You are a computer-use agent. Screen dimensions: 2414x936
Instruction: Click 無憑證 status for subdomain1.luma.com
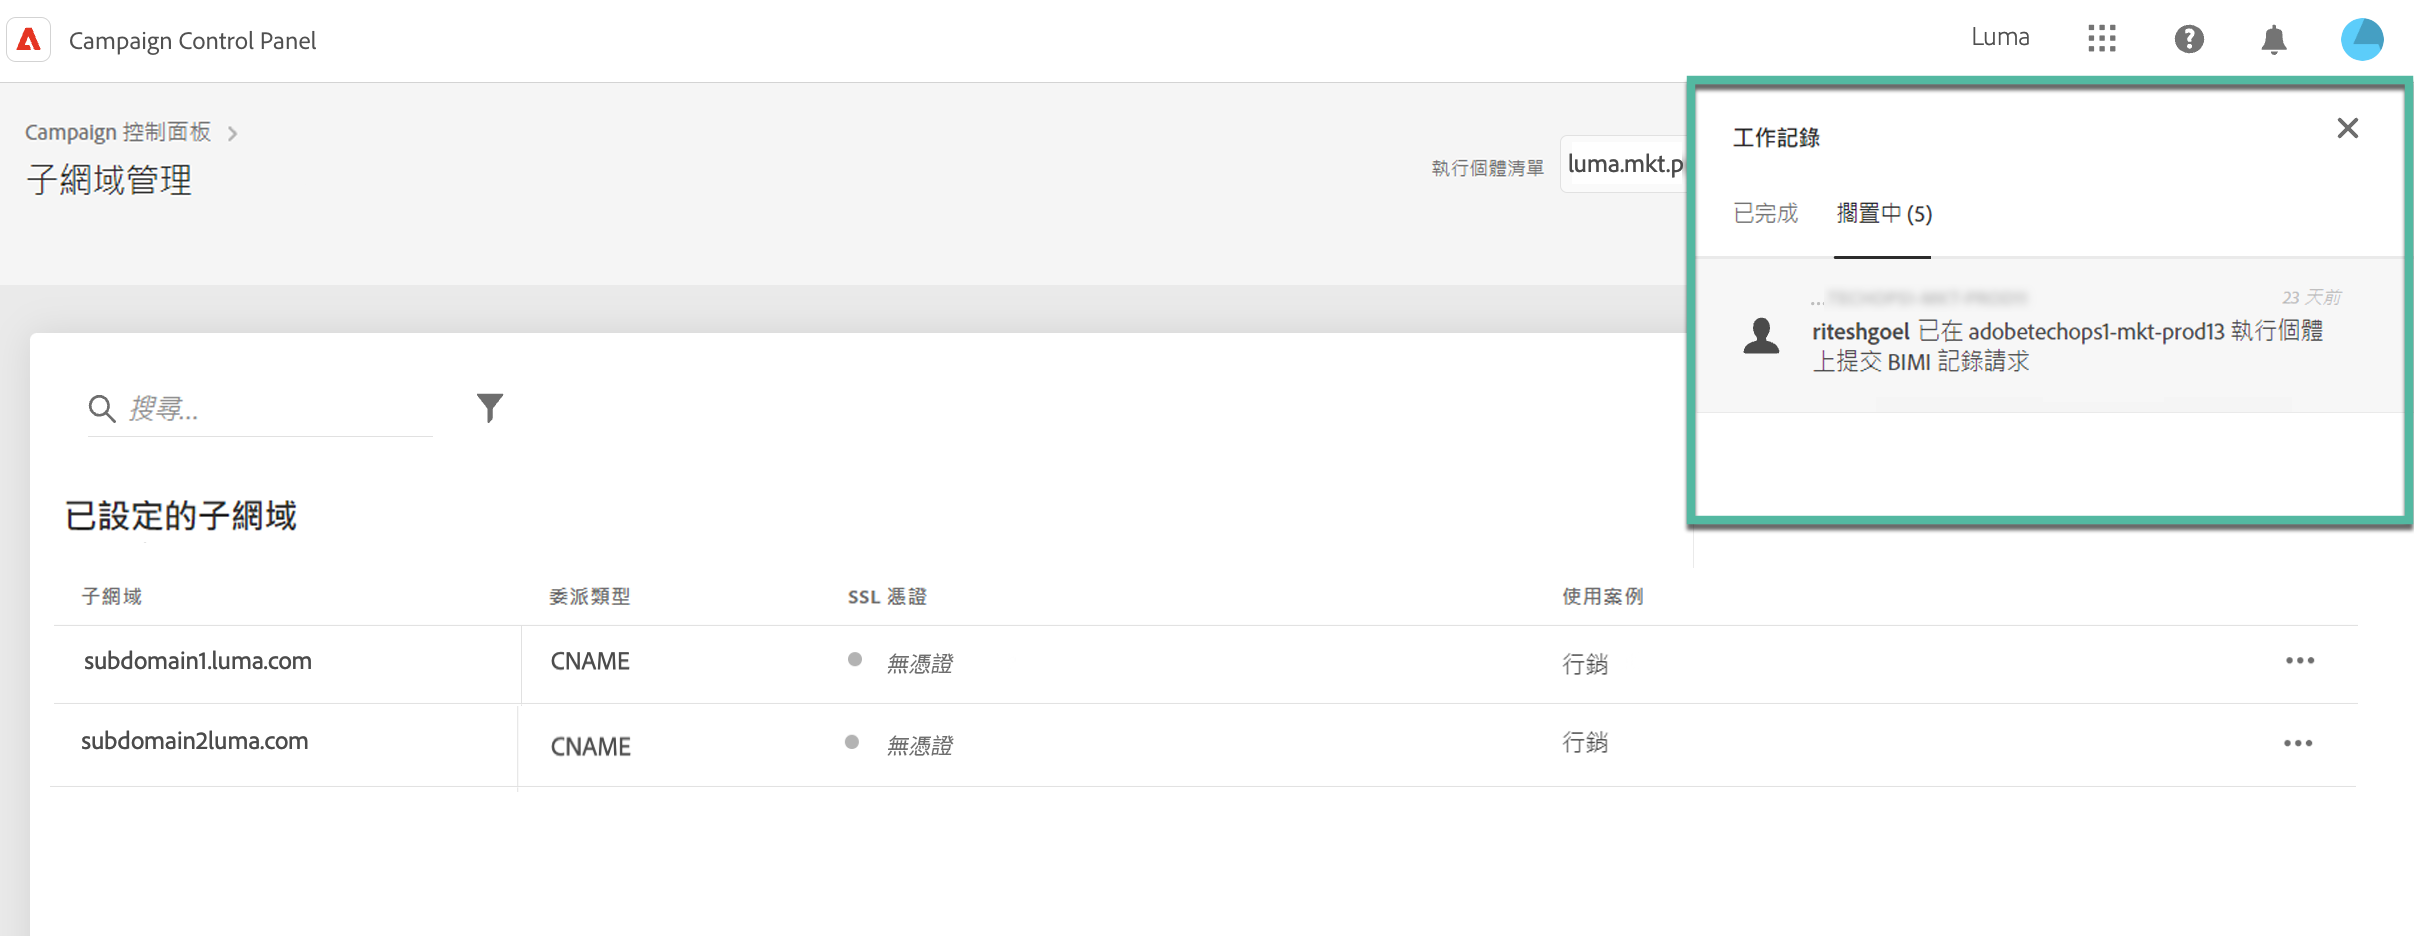(x=920, y=663)
